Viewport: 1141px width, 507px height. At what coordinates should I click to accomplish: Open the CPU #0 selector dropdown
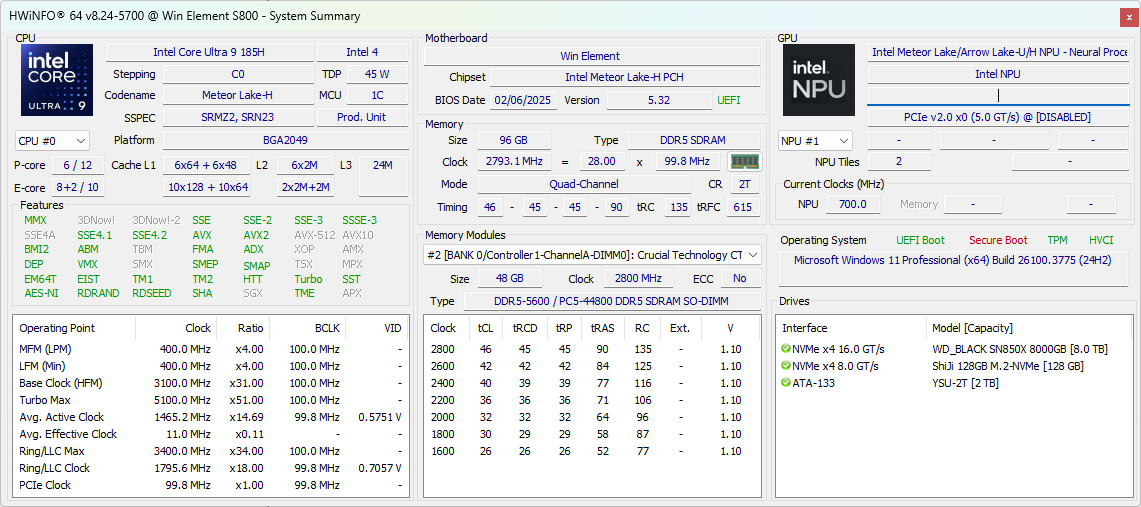point(52,141)
